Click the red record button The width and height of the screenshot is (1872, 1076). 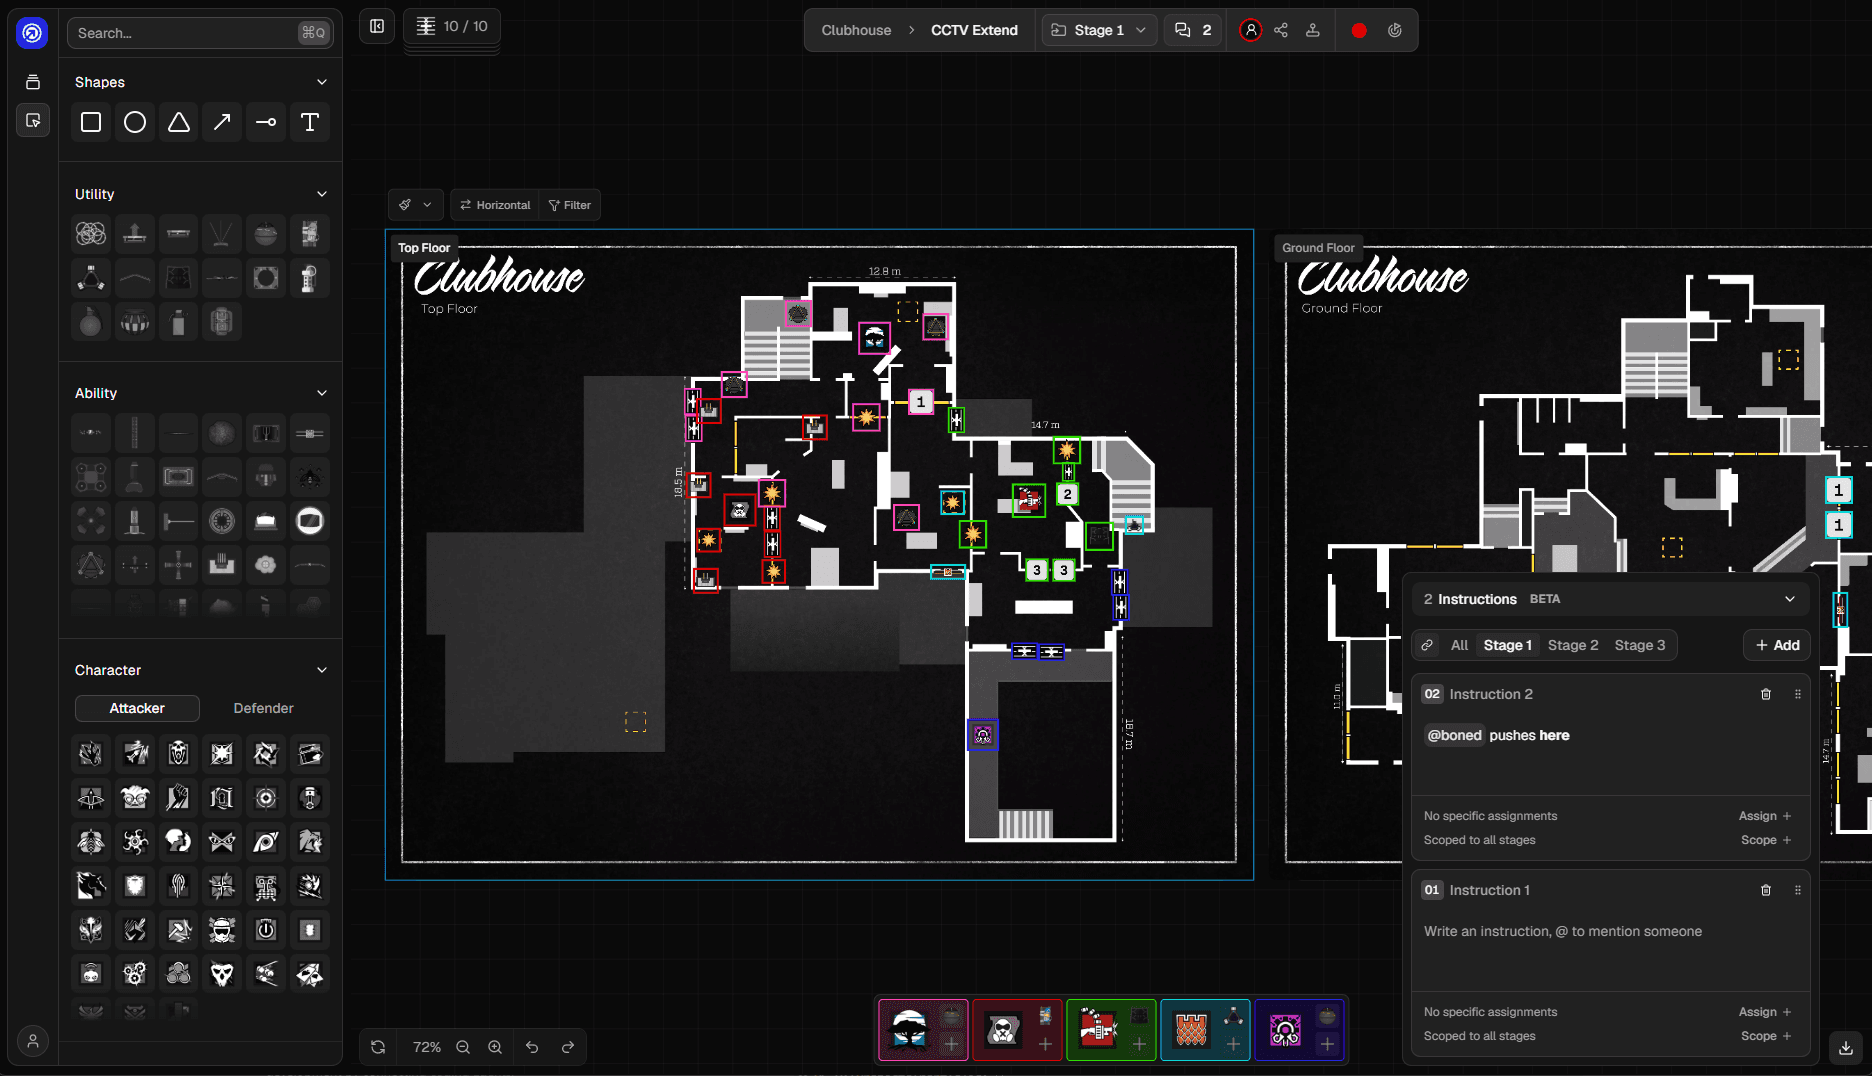[1359, 30]
